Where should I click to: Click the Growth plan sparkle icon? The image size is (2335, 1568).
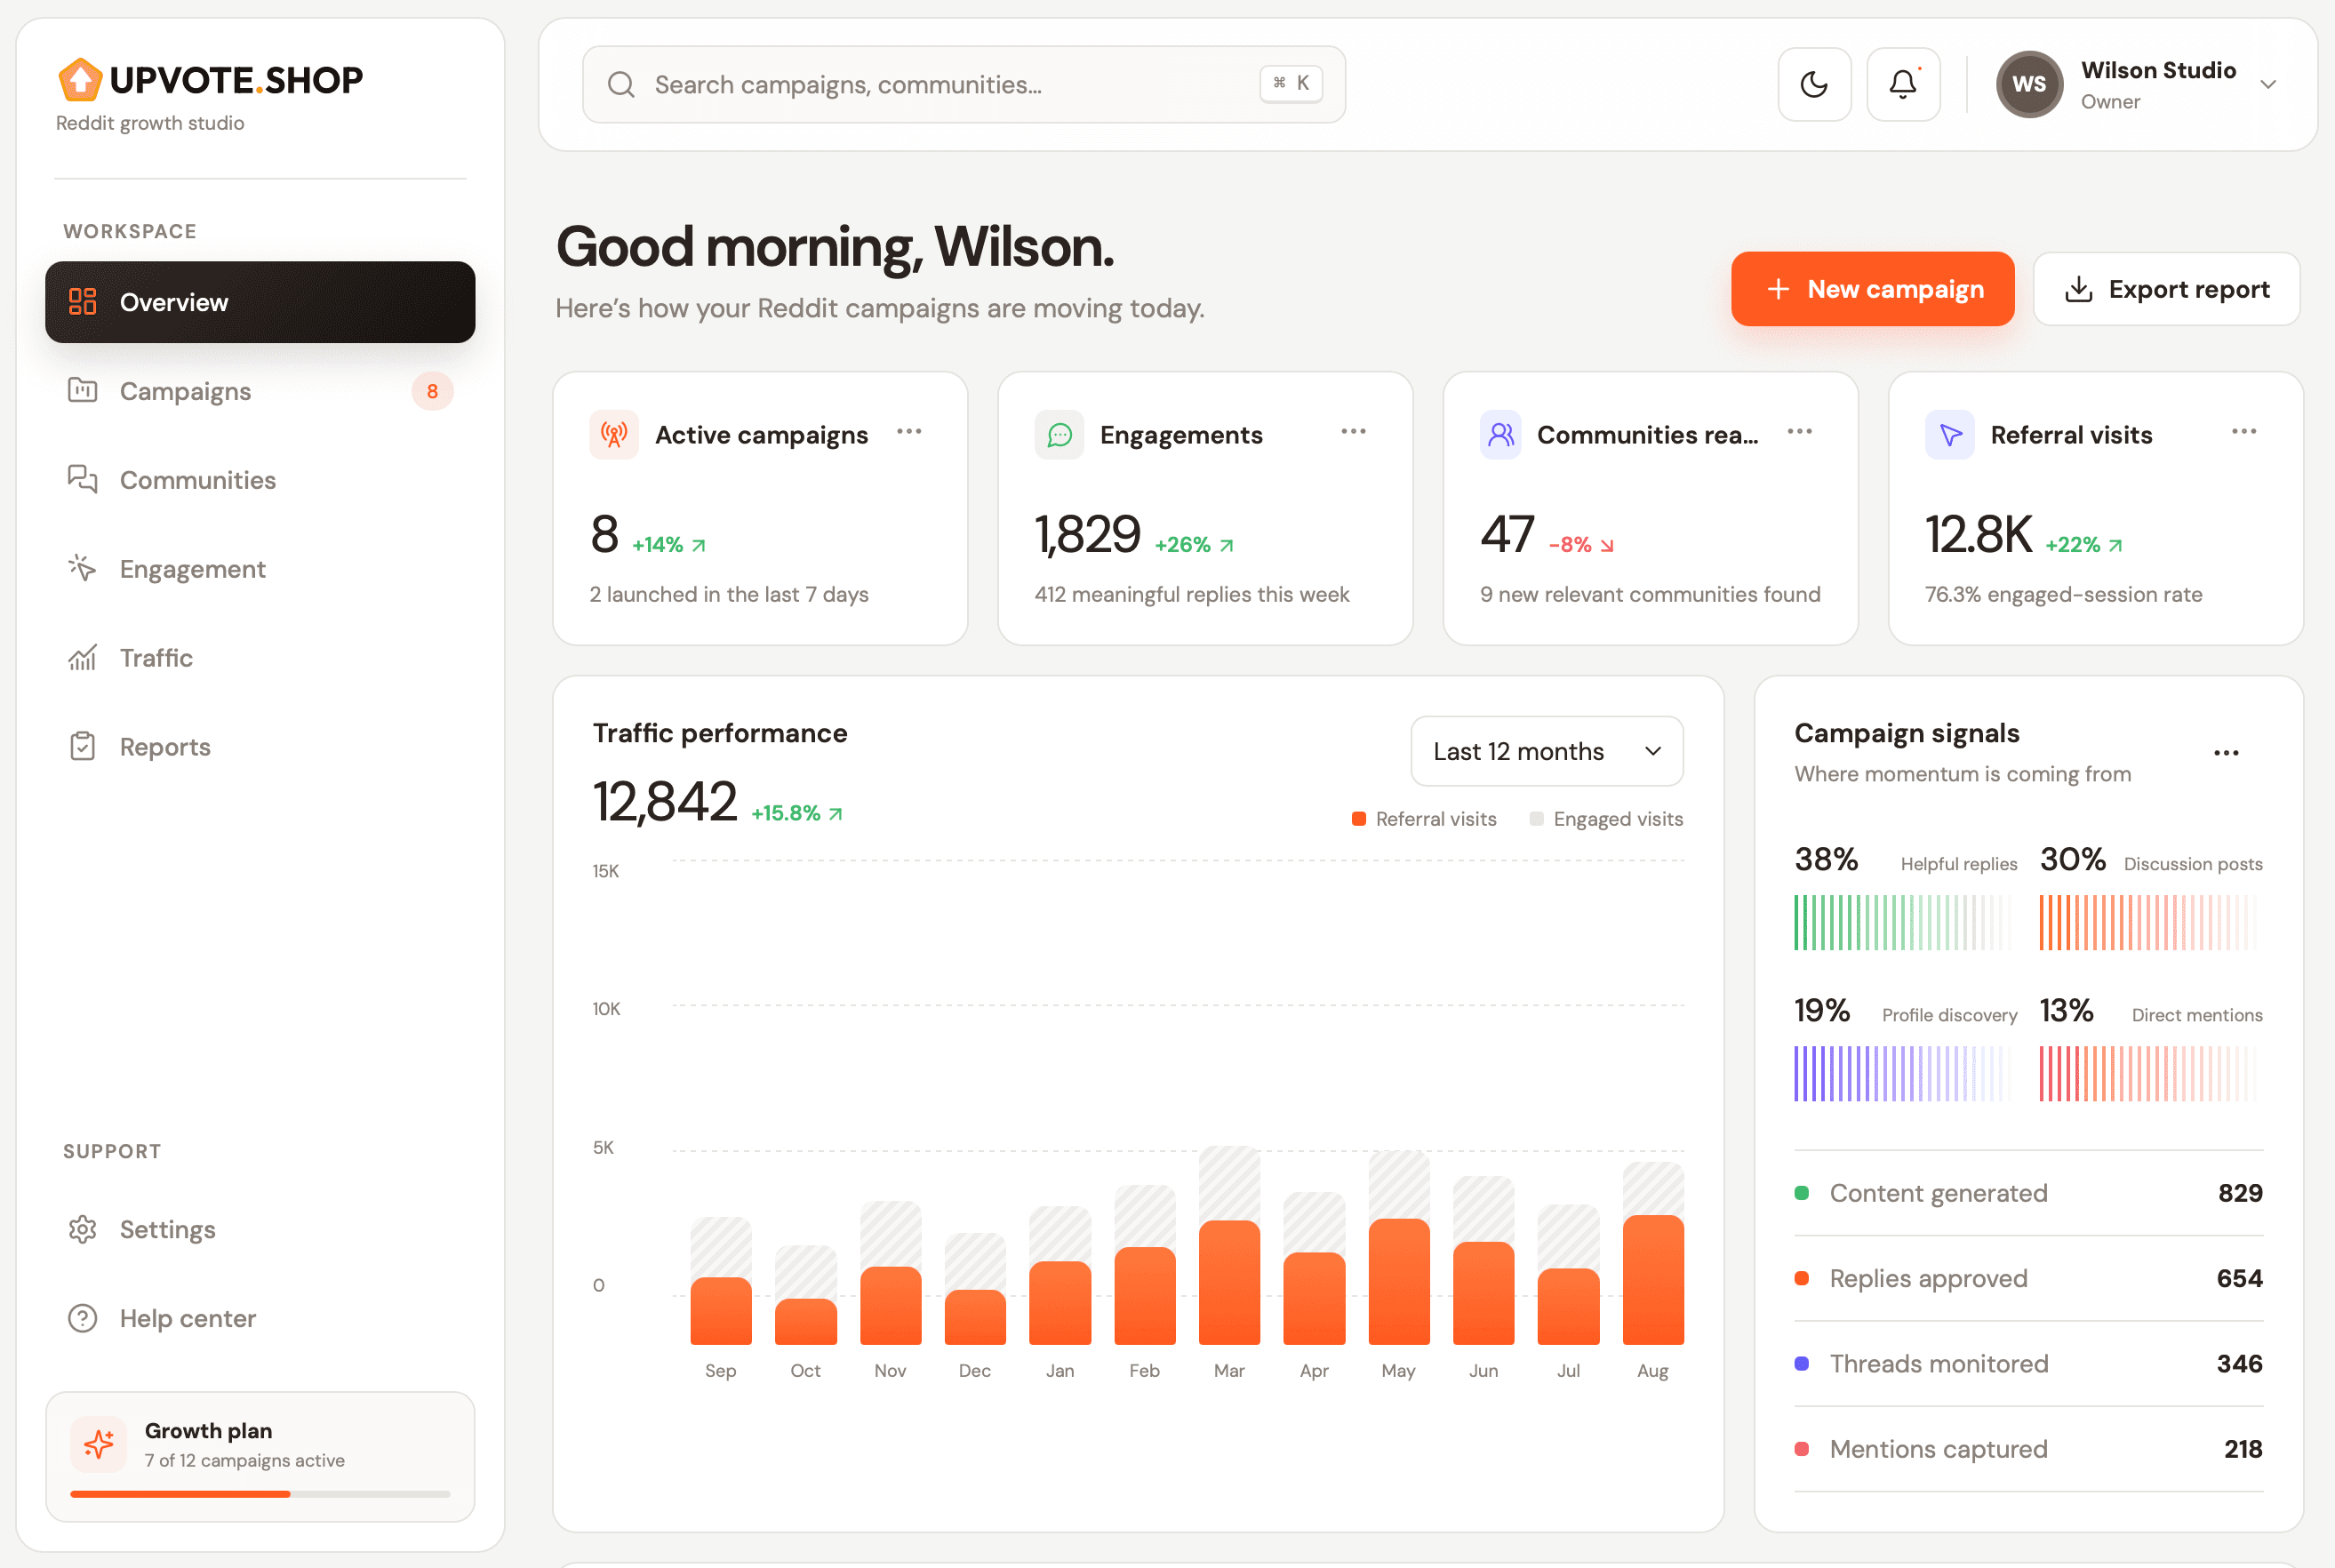[99, 1444]
